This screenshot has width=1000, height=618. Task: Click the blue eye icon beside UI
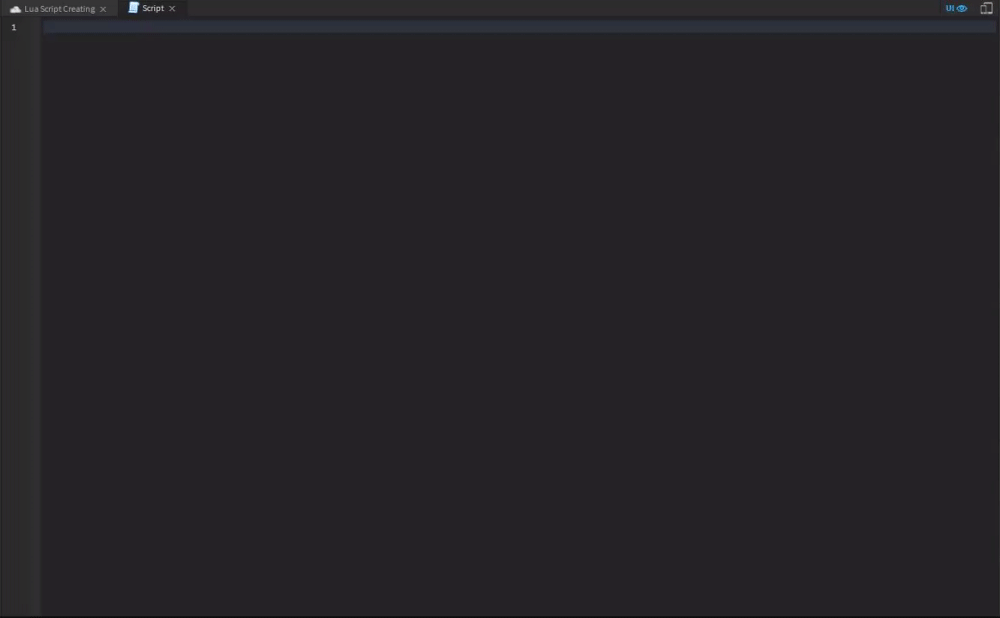tap(962, 8)
